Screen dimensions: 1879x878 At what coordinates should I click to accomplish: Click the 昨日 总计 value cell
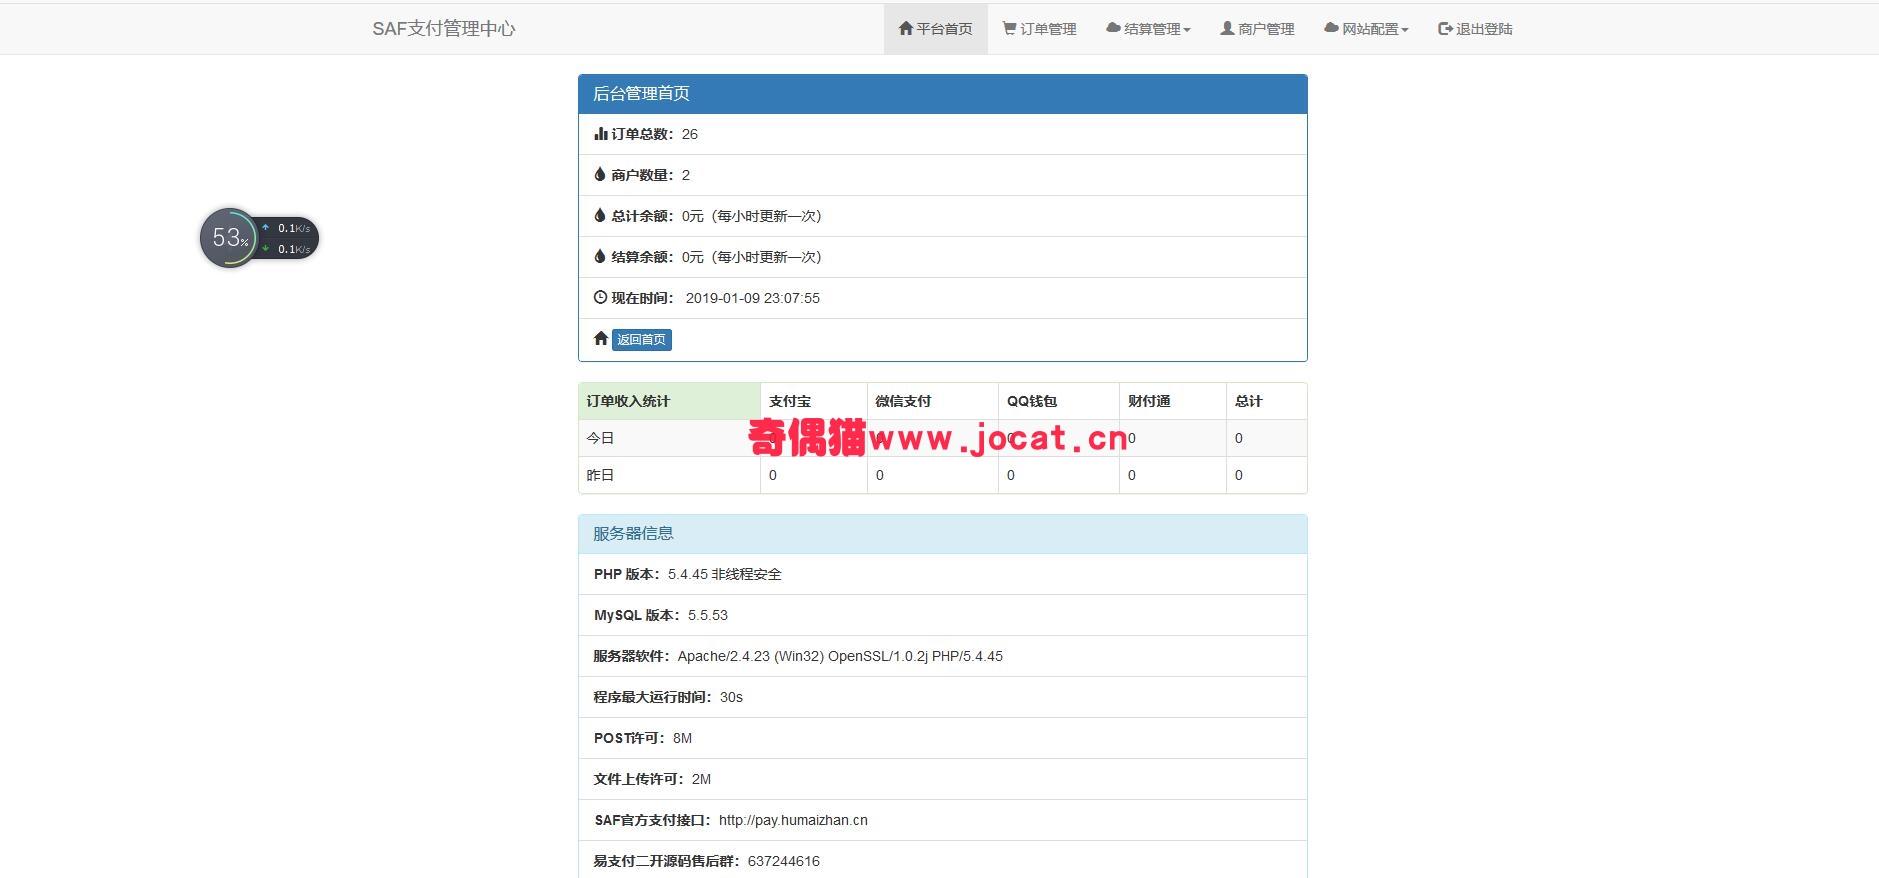pyautogui.click(x=1267, y=475)
